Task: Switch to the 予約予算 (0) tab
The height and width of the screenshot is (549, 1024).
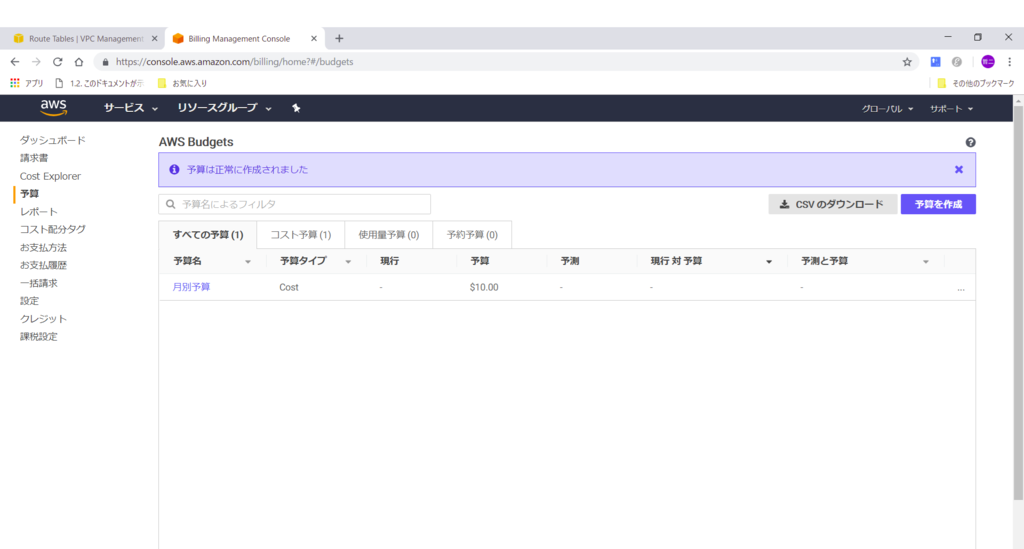Action: (x=472, y=235)
